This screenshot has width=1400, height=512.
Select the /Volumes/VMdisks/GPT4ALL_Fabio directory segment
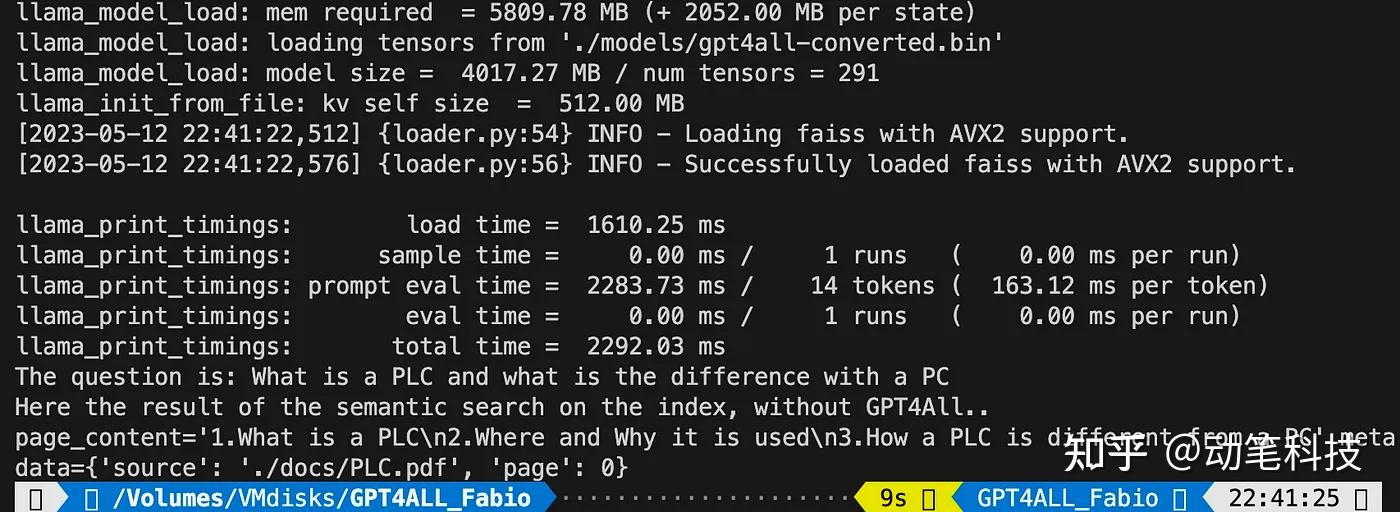[x=322, y=498]
